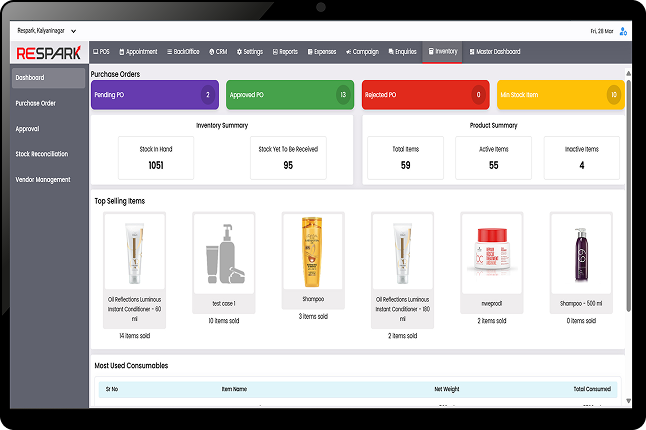
Task: Click the RESPARK logo
Action: (49, 52)
